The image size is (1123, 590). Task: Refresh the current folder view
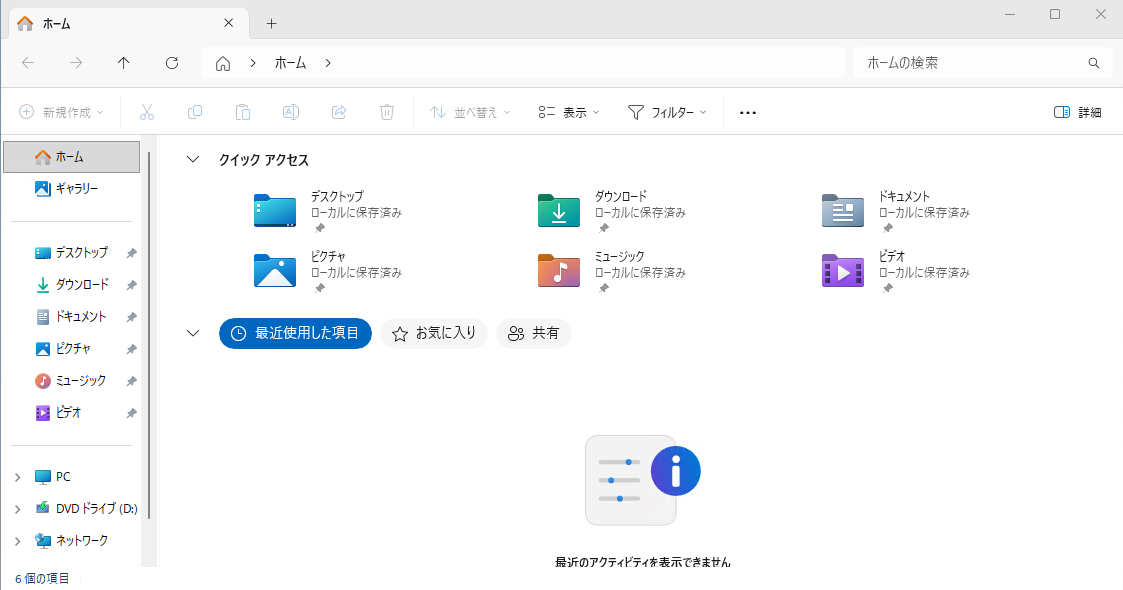[172, 63]
